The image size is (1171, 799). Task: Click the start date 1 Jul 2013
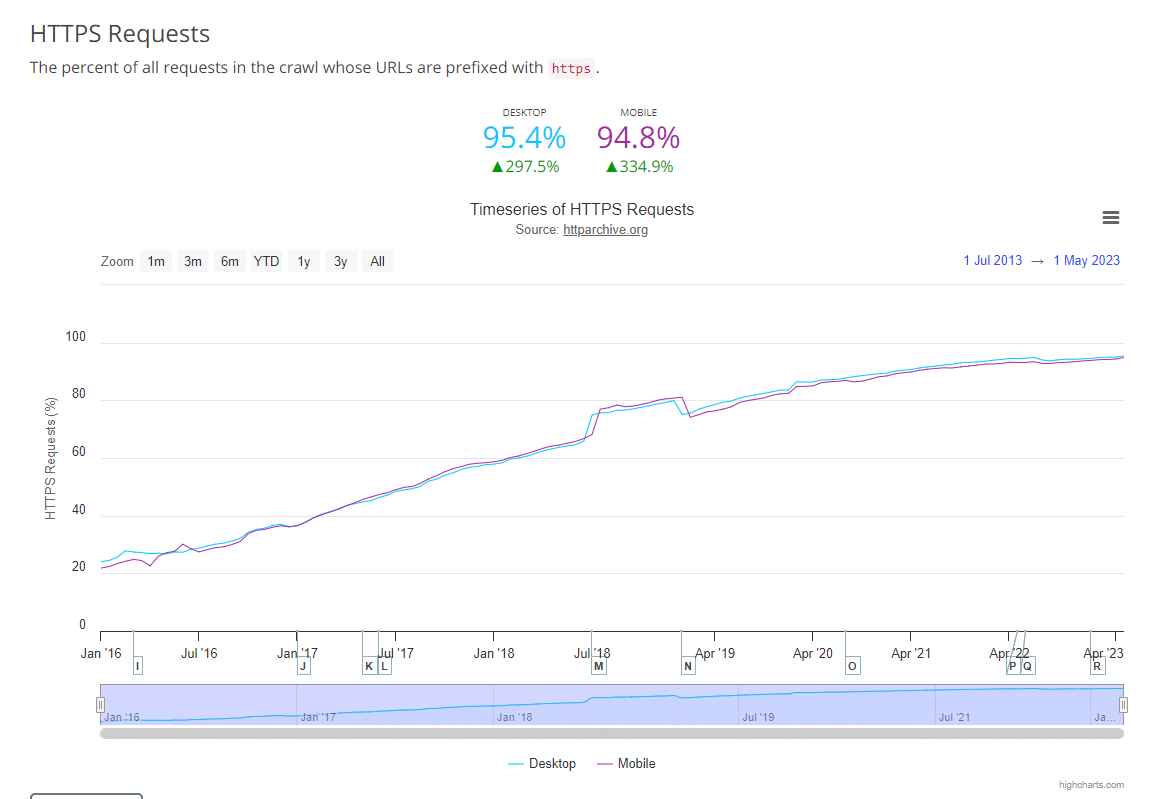click(992, 261)
